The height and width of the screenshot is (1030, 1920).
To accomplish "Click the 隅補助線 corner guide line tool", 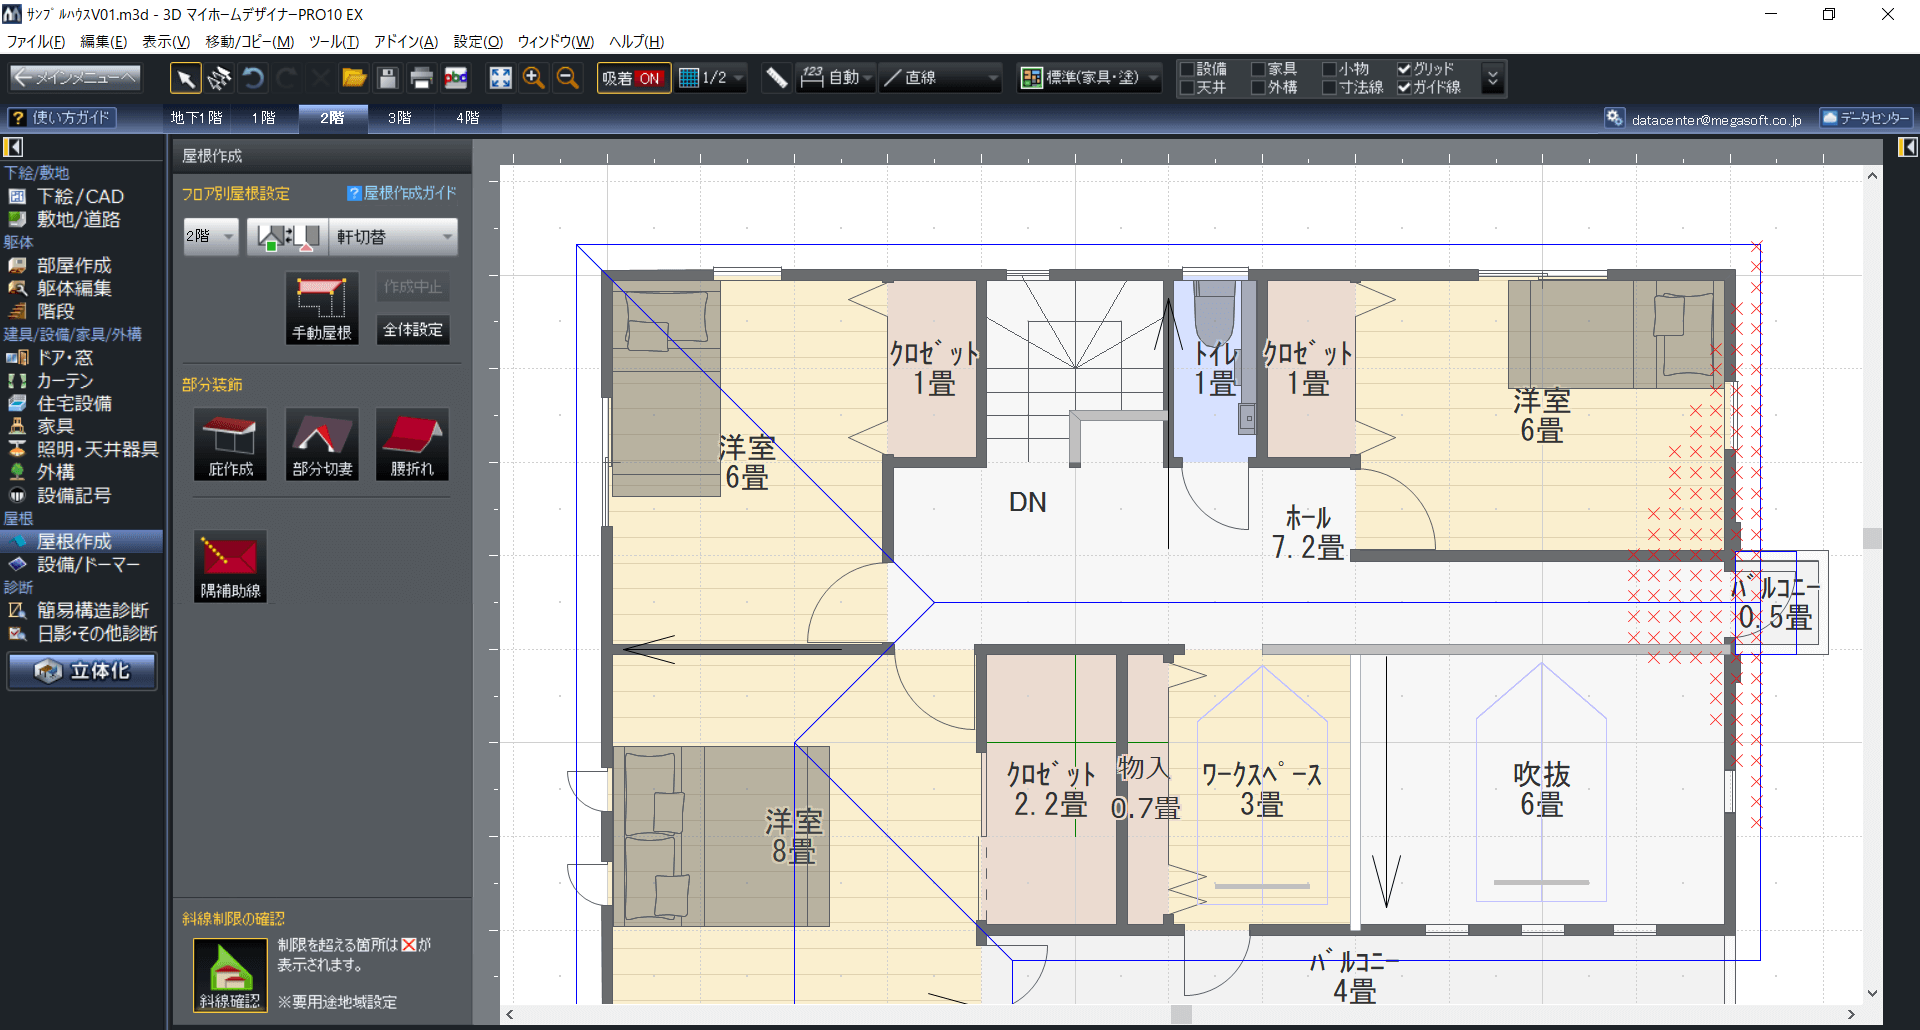I will click(x=230, y=566).
